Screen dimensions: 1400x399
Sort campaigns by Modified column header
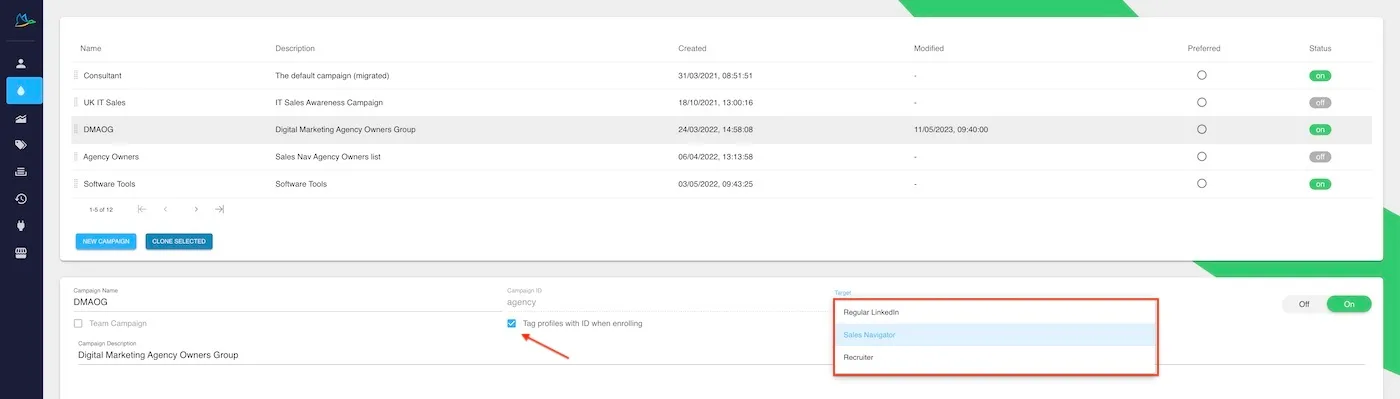[x=929, y=48]
